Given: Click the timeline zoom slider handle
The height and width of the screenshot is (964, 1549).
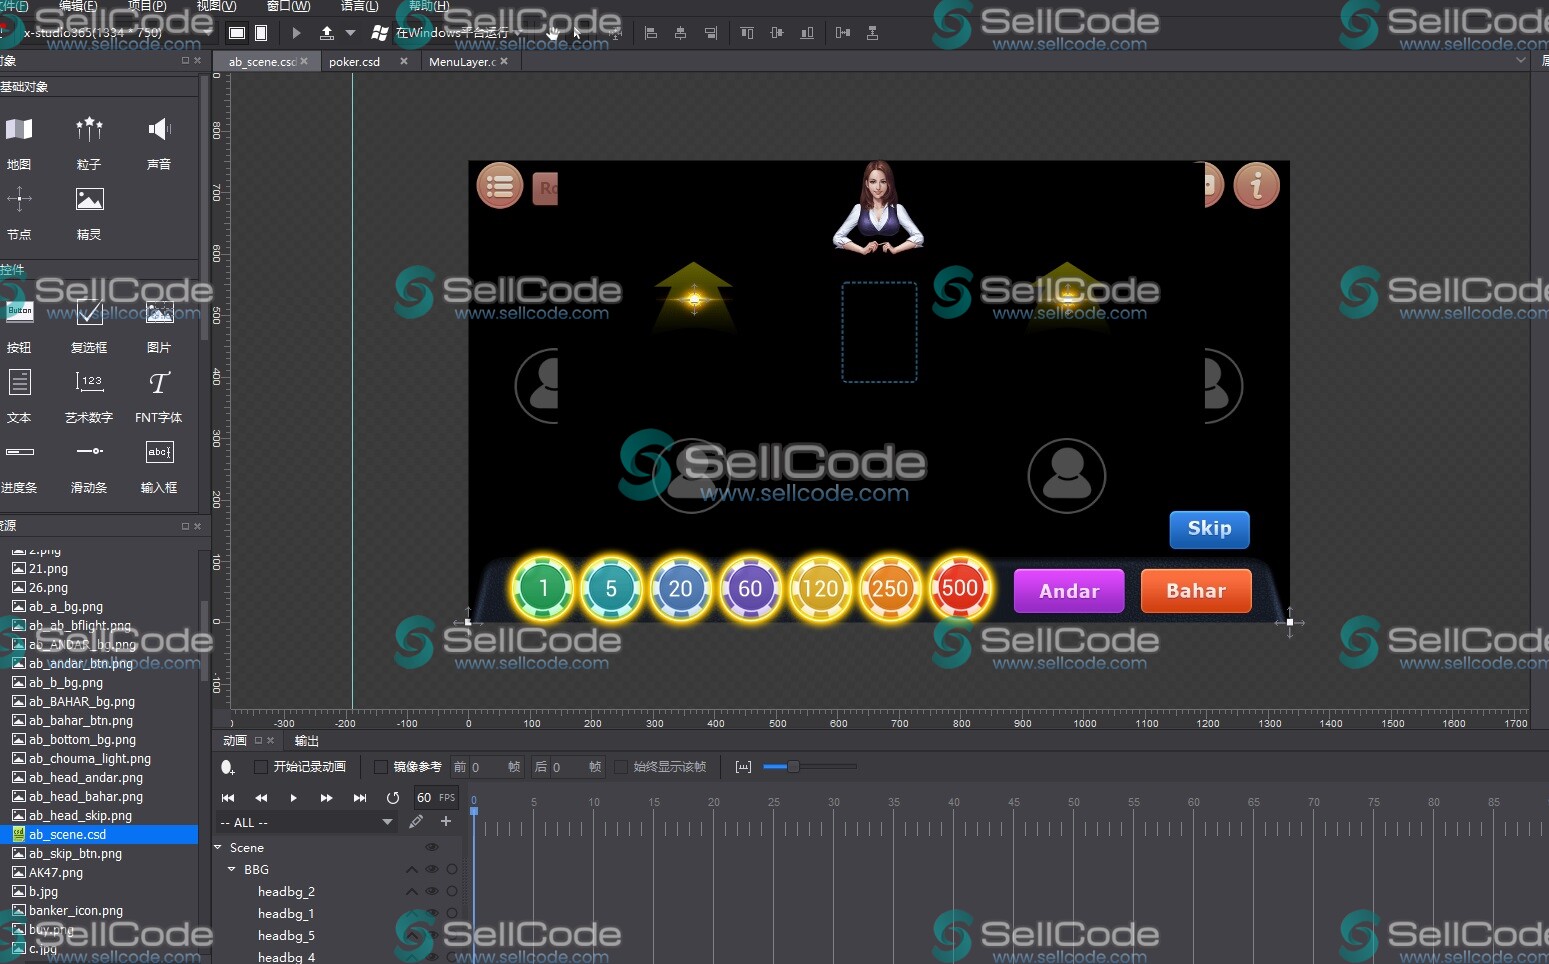Looking at the screenshot, I should 792,767.
